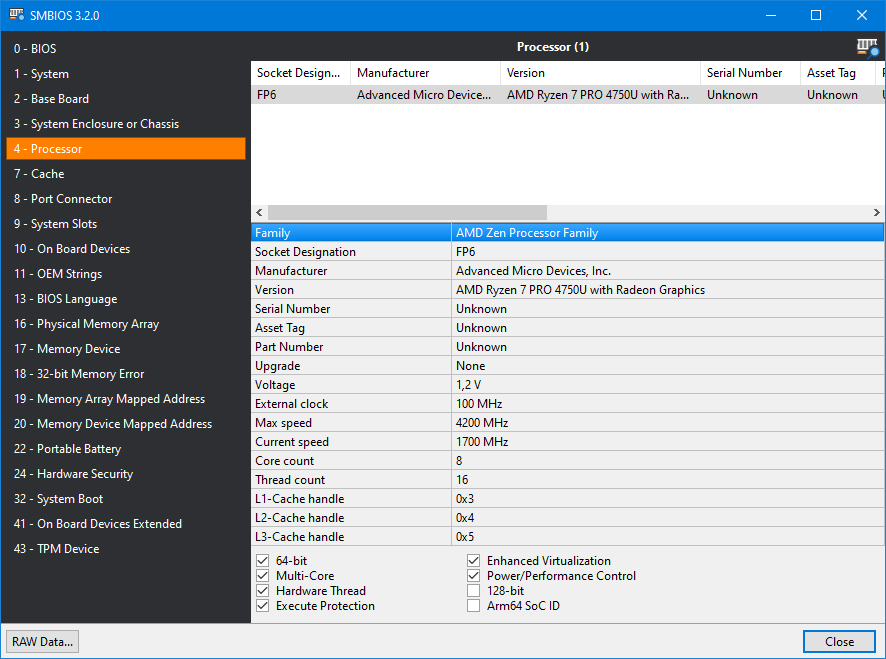Viewport: 886px width, 659px height.
Task: Click the horizontal scrollbar thumb
Action: tap(407, 213)
